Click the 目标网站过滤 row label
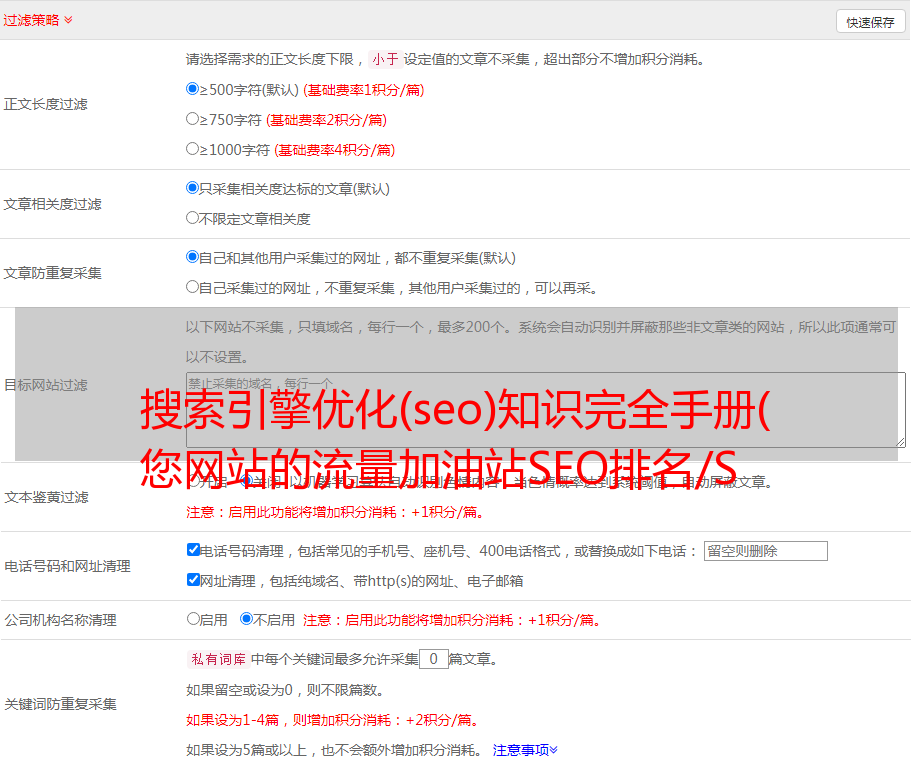 (x=45, y=385)
